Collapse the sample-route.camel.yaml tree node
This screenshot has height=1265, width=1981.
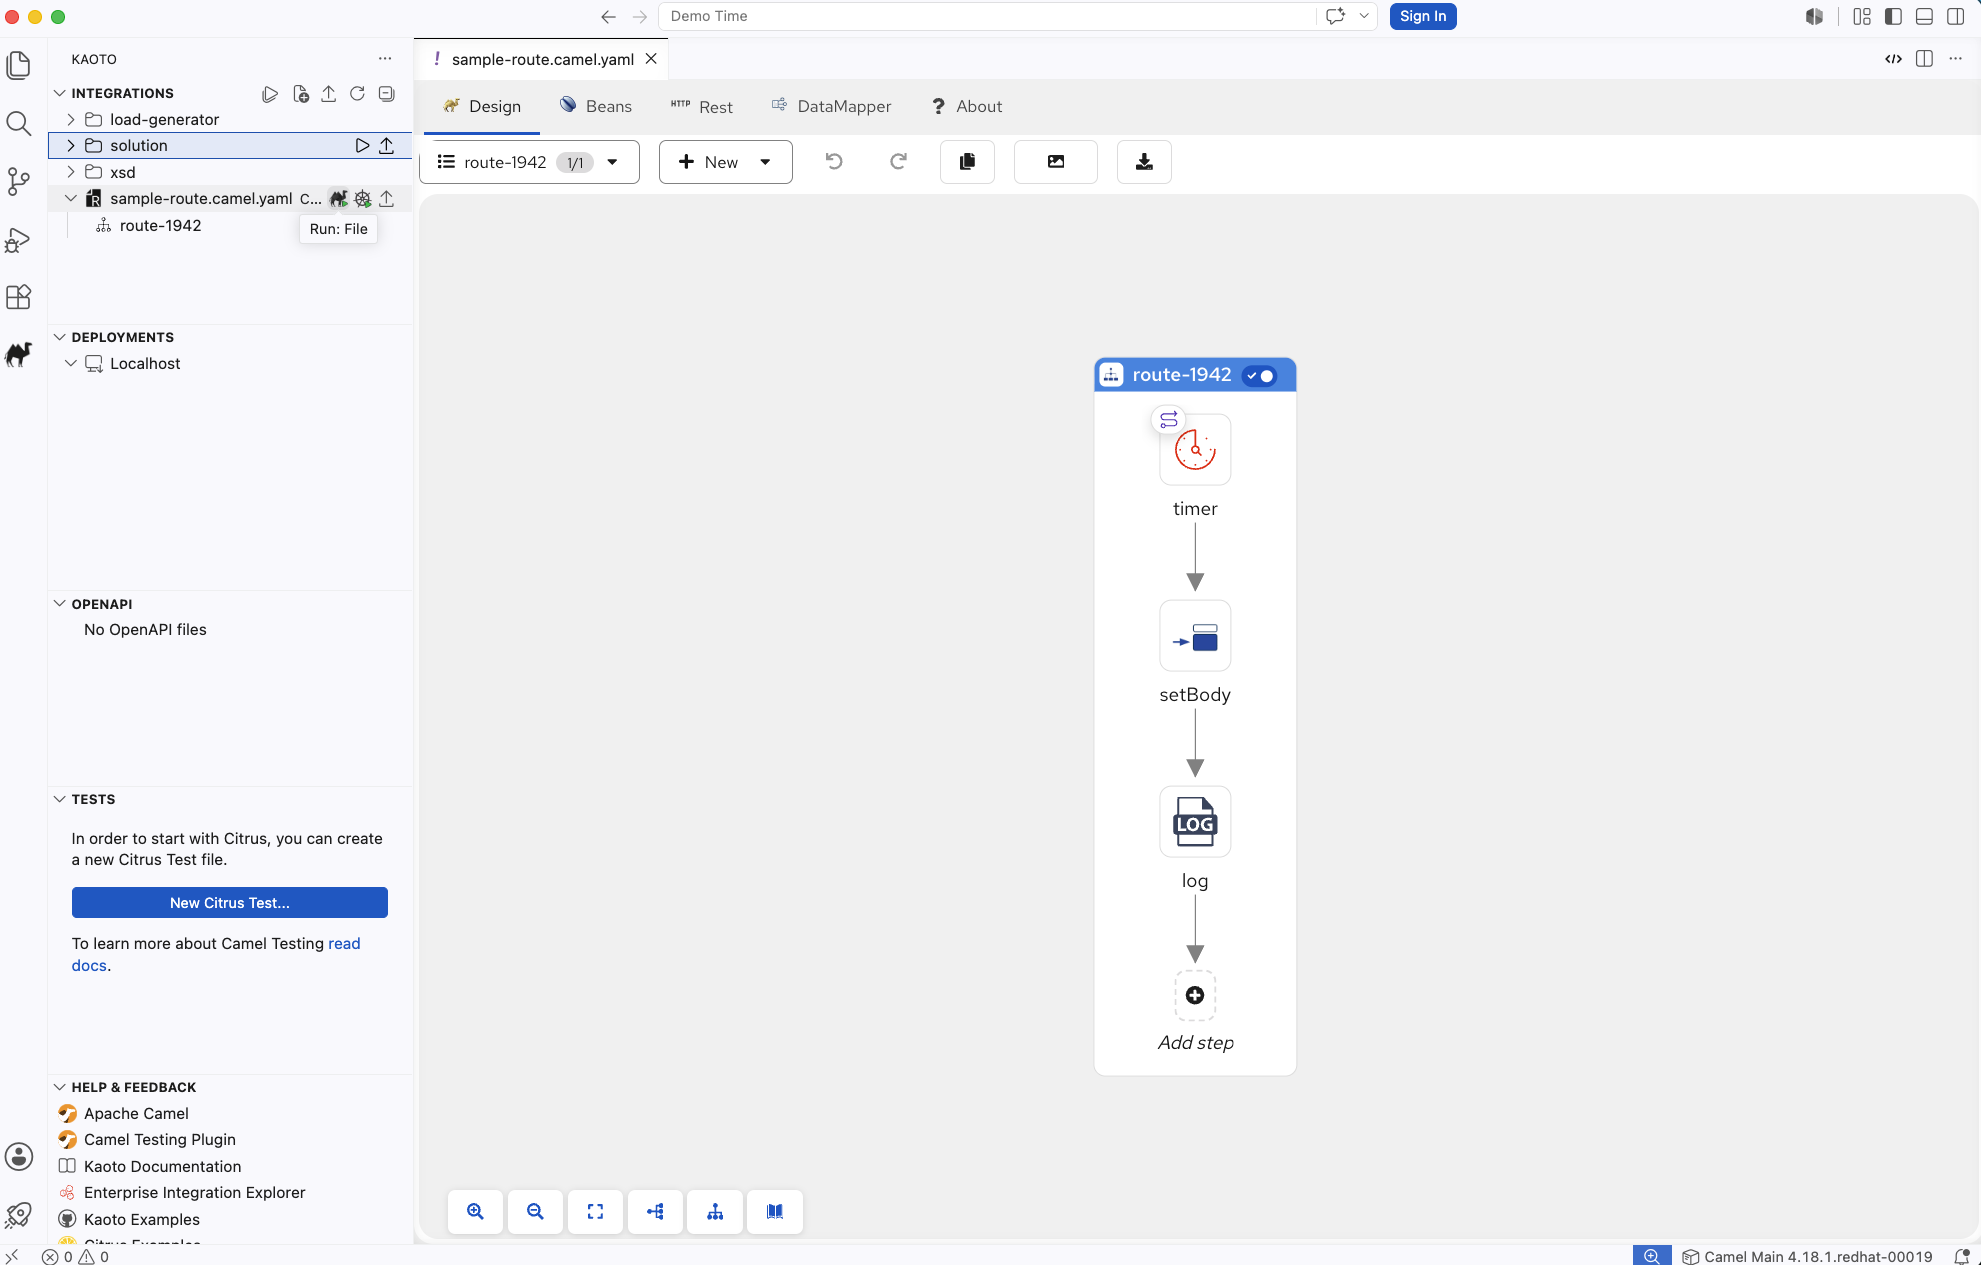[x=71, y=199]
